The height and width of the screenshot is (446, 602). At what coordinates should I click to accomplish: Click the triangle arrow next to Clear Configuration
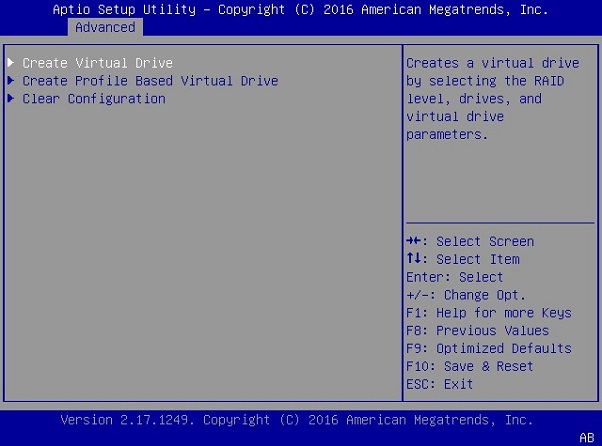click(11, 99)
